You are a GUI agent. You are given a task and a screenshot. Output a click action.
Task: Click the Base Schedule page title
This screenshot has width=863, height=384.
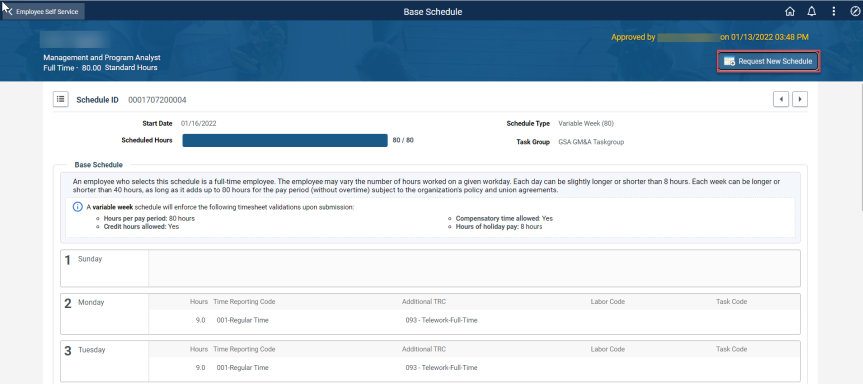[433, 12]
